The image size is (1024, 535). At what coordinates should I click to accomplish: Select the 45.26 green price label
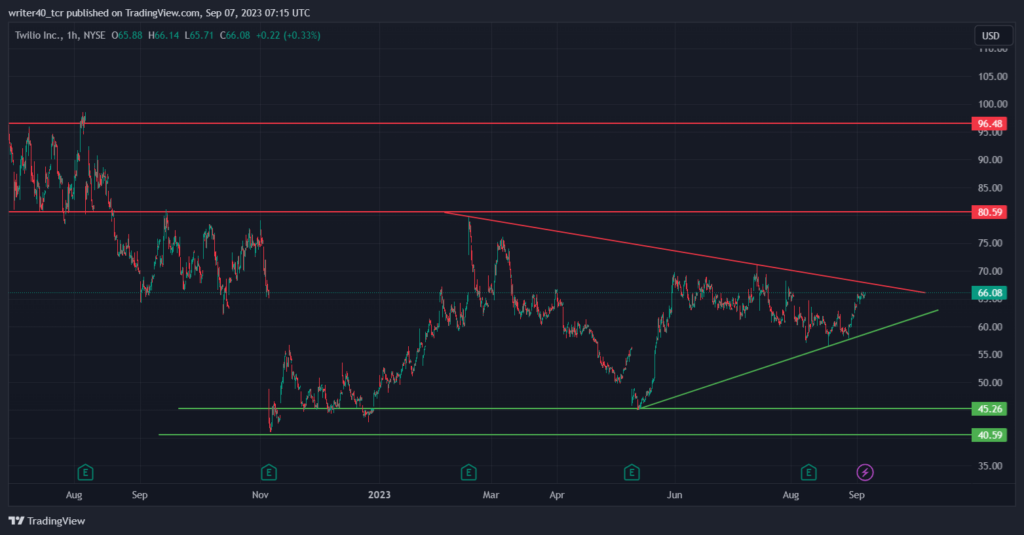989,409
